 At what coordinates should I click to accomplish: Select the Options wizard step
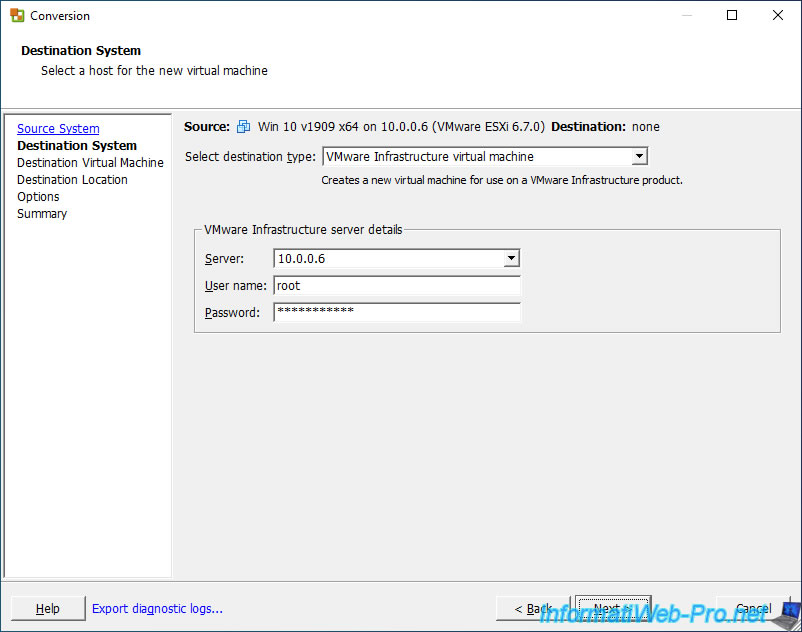click(38, 196)
